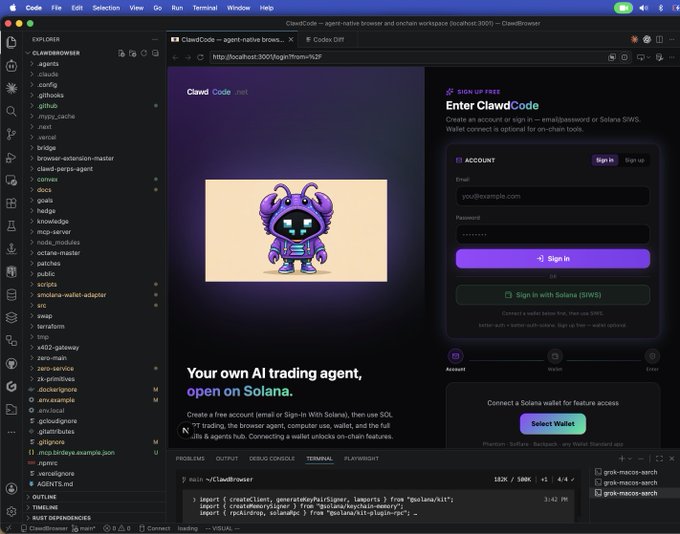Collapse the CLAWDBROWSER root folder
Screen dimensions: 680x534
[56, 53]
